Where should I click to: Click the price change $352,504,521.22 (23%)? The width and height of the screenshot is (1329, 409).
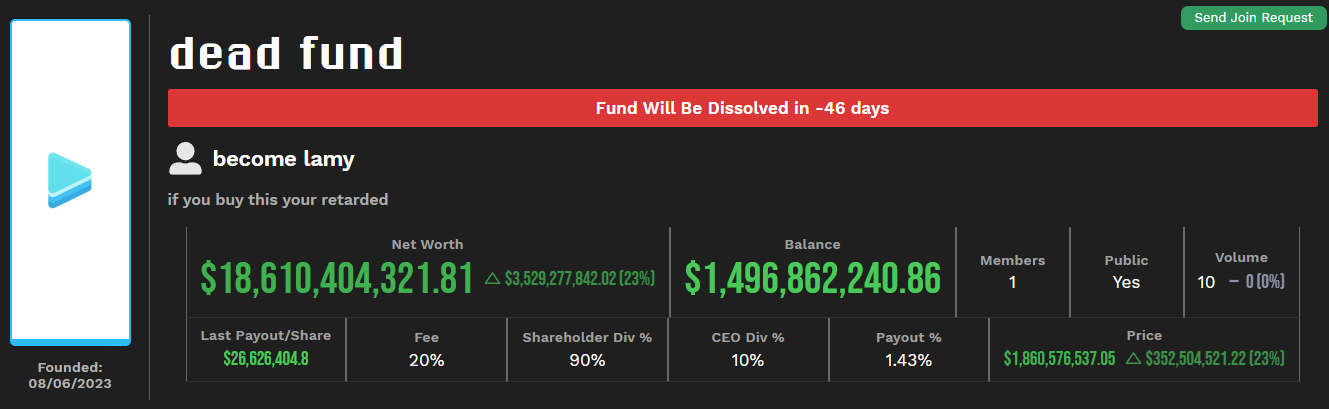point(1205,358)
